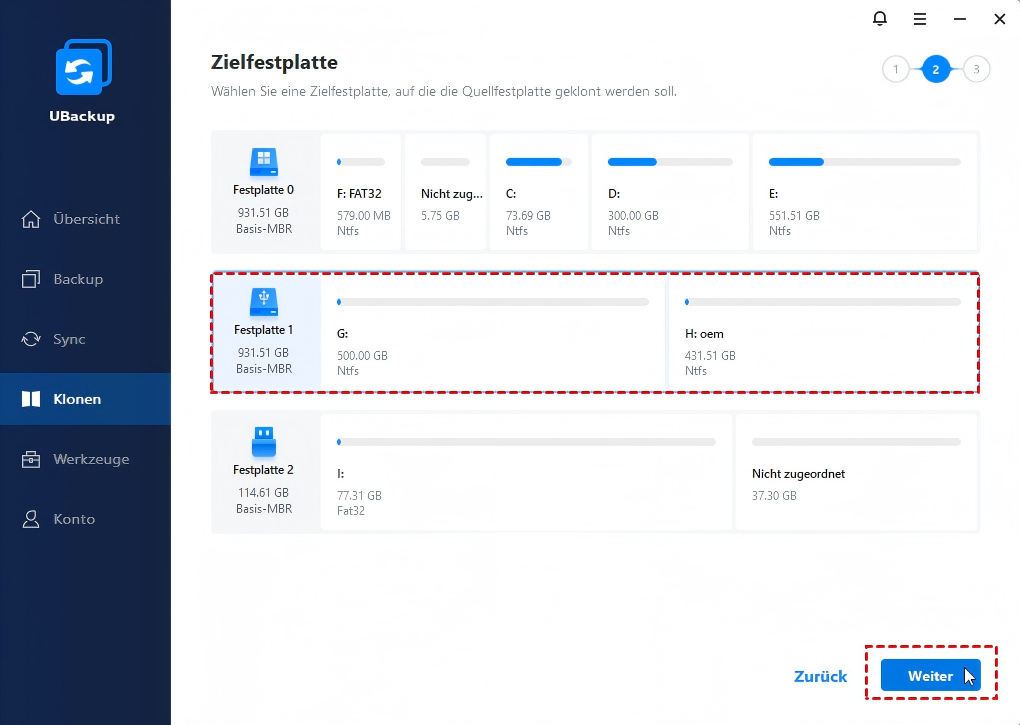The height and width of the screenshot is (725, 1020).
Task: Open the Konto section
Action: (74, 519)
